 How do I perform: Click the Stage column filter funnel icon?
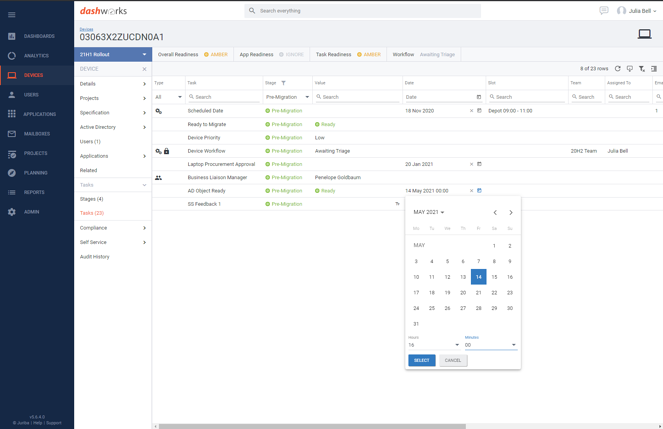tap(283, 83)
